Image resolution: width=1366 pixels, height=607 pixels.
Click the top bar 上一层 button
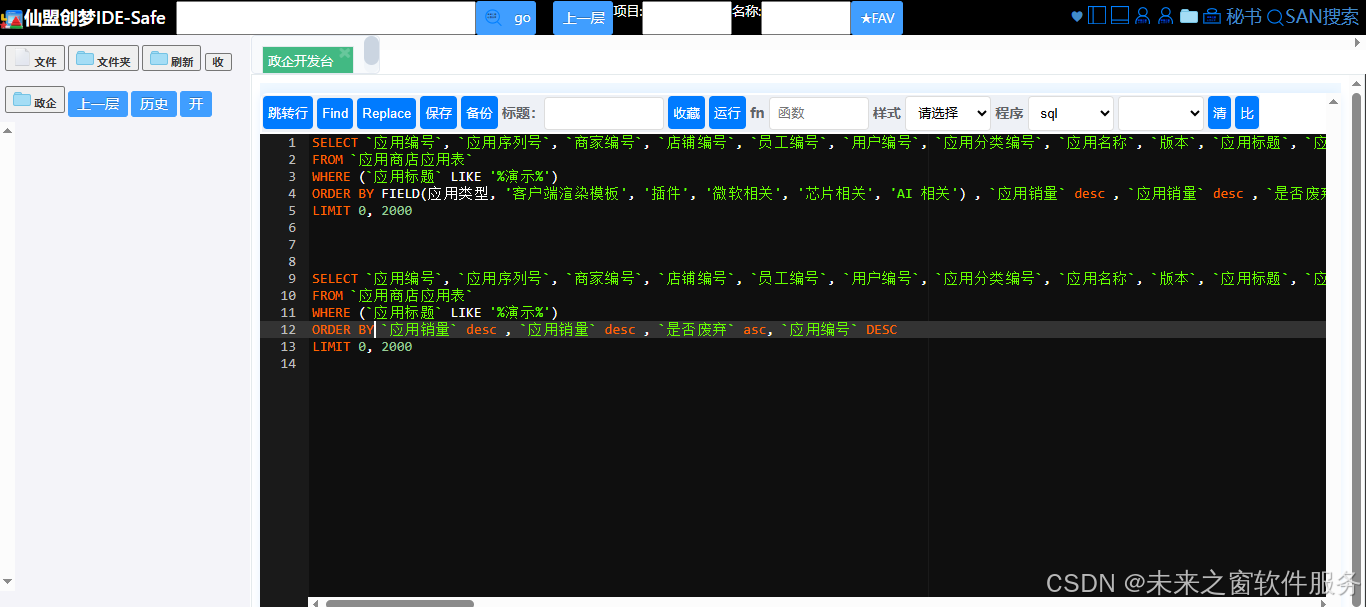coord(583,18)
